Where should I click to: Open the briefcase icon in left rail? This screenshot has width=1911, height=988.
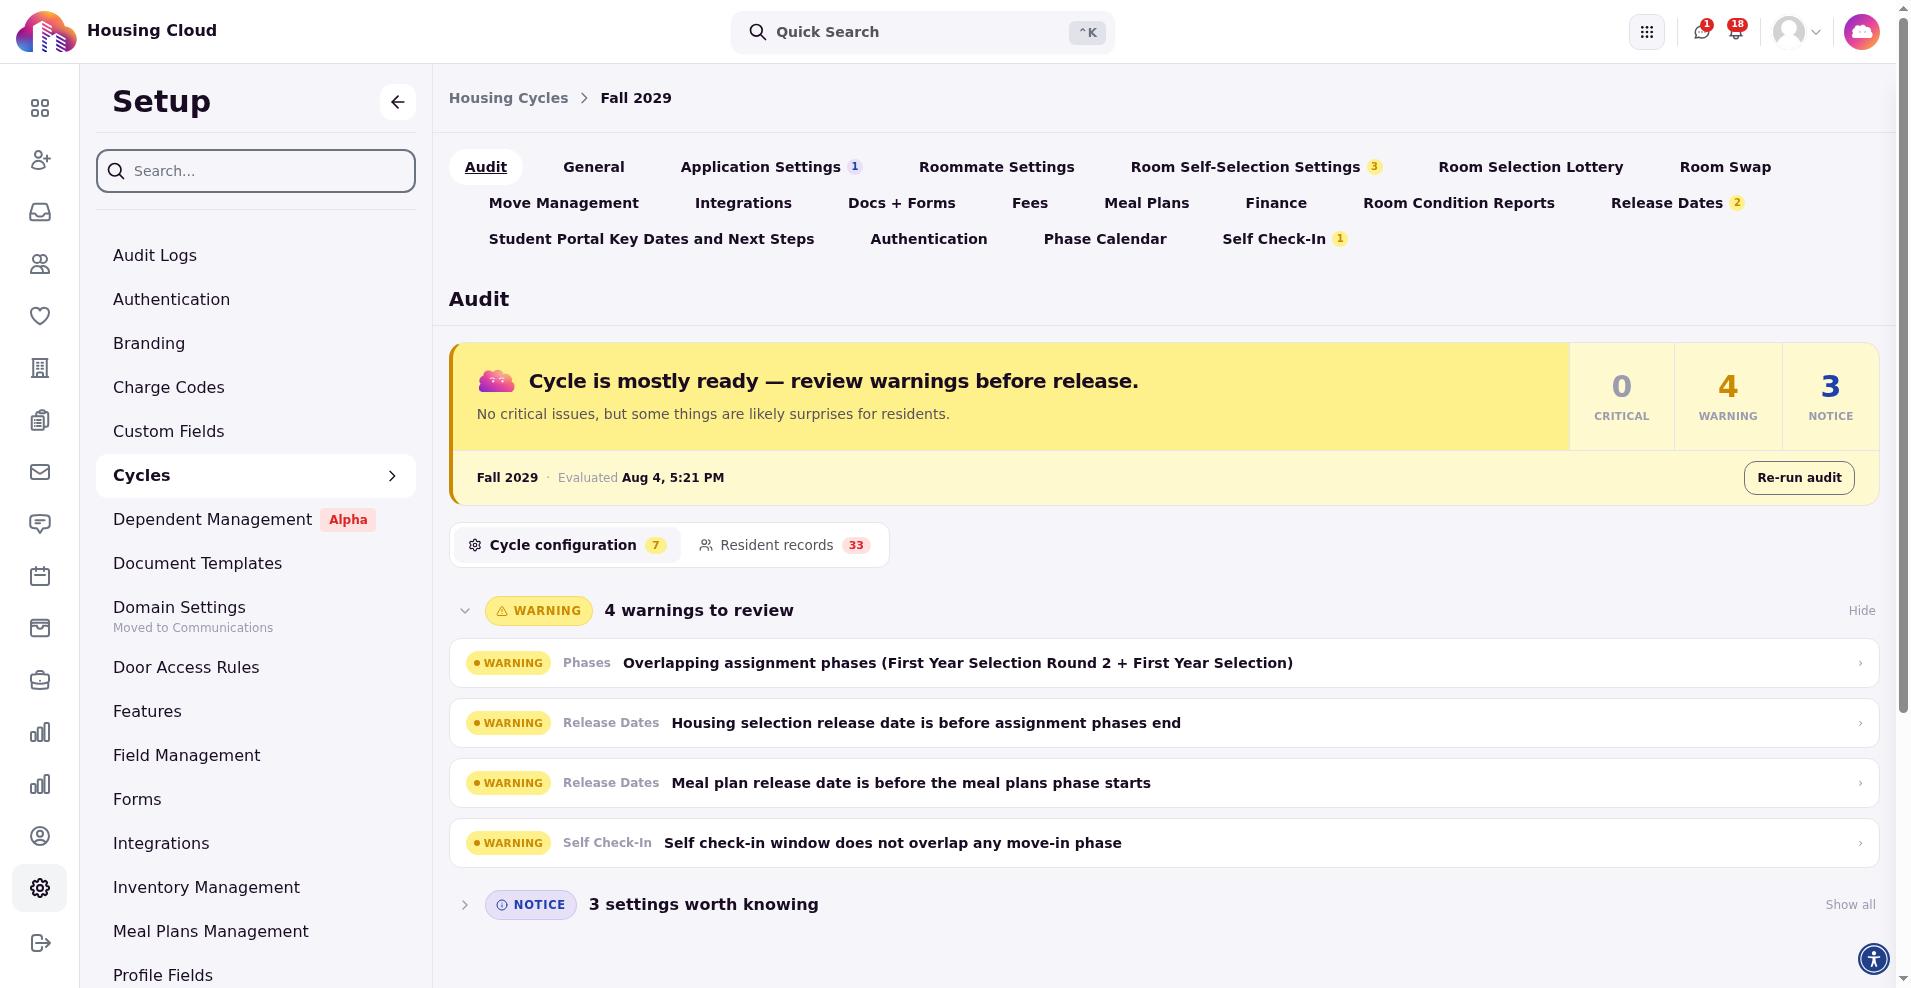coord(40,680)
